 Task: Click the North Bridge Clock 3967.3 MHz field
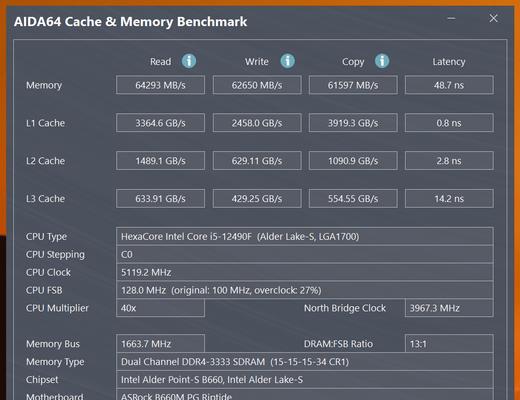pyautogui.click(x=449, y=308)
